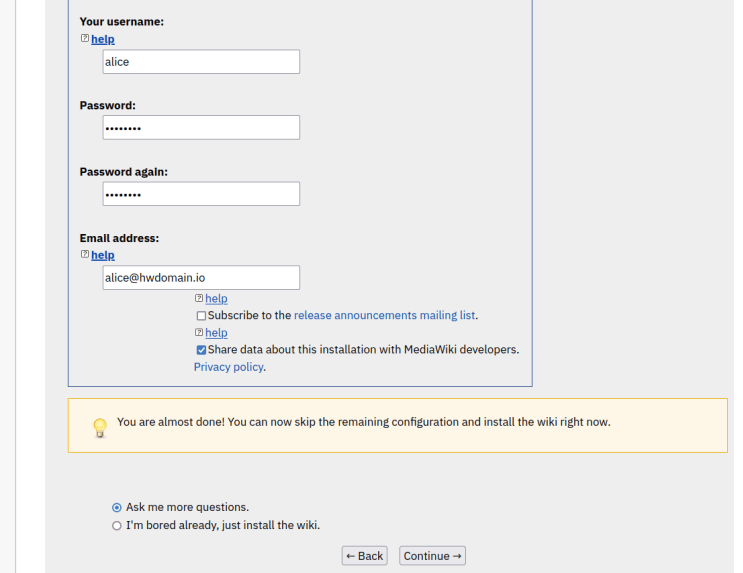Open the help link under Your username
This screenshot has height=573, width=743.
(103, 39)
